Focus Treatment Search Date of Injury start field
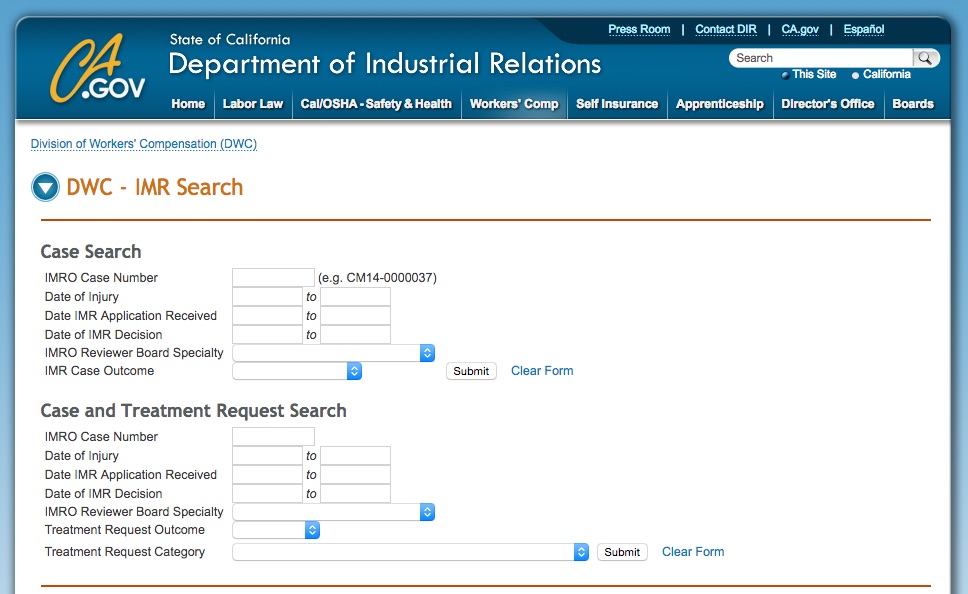968x594 pixels. 267,456
